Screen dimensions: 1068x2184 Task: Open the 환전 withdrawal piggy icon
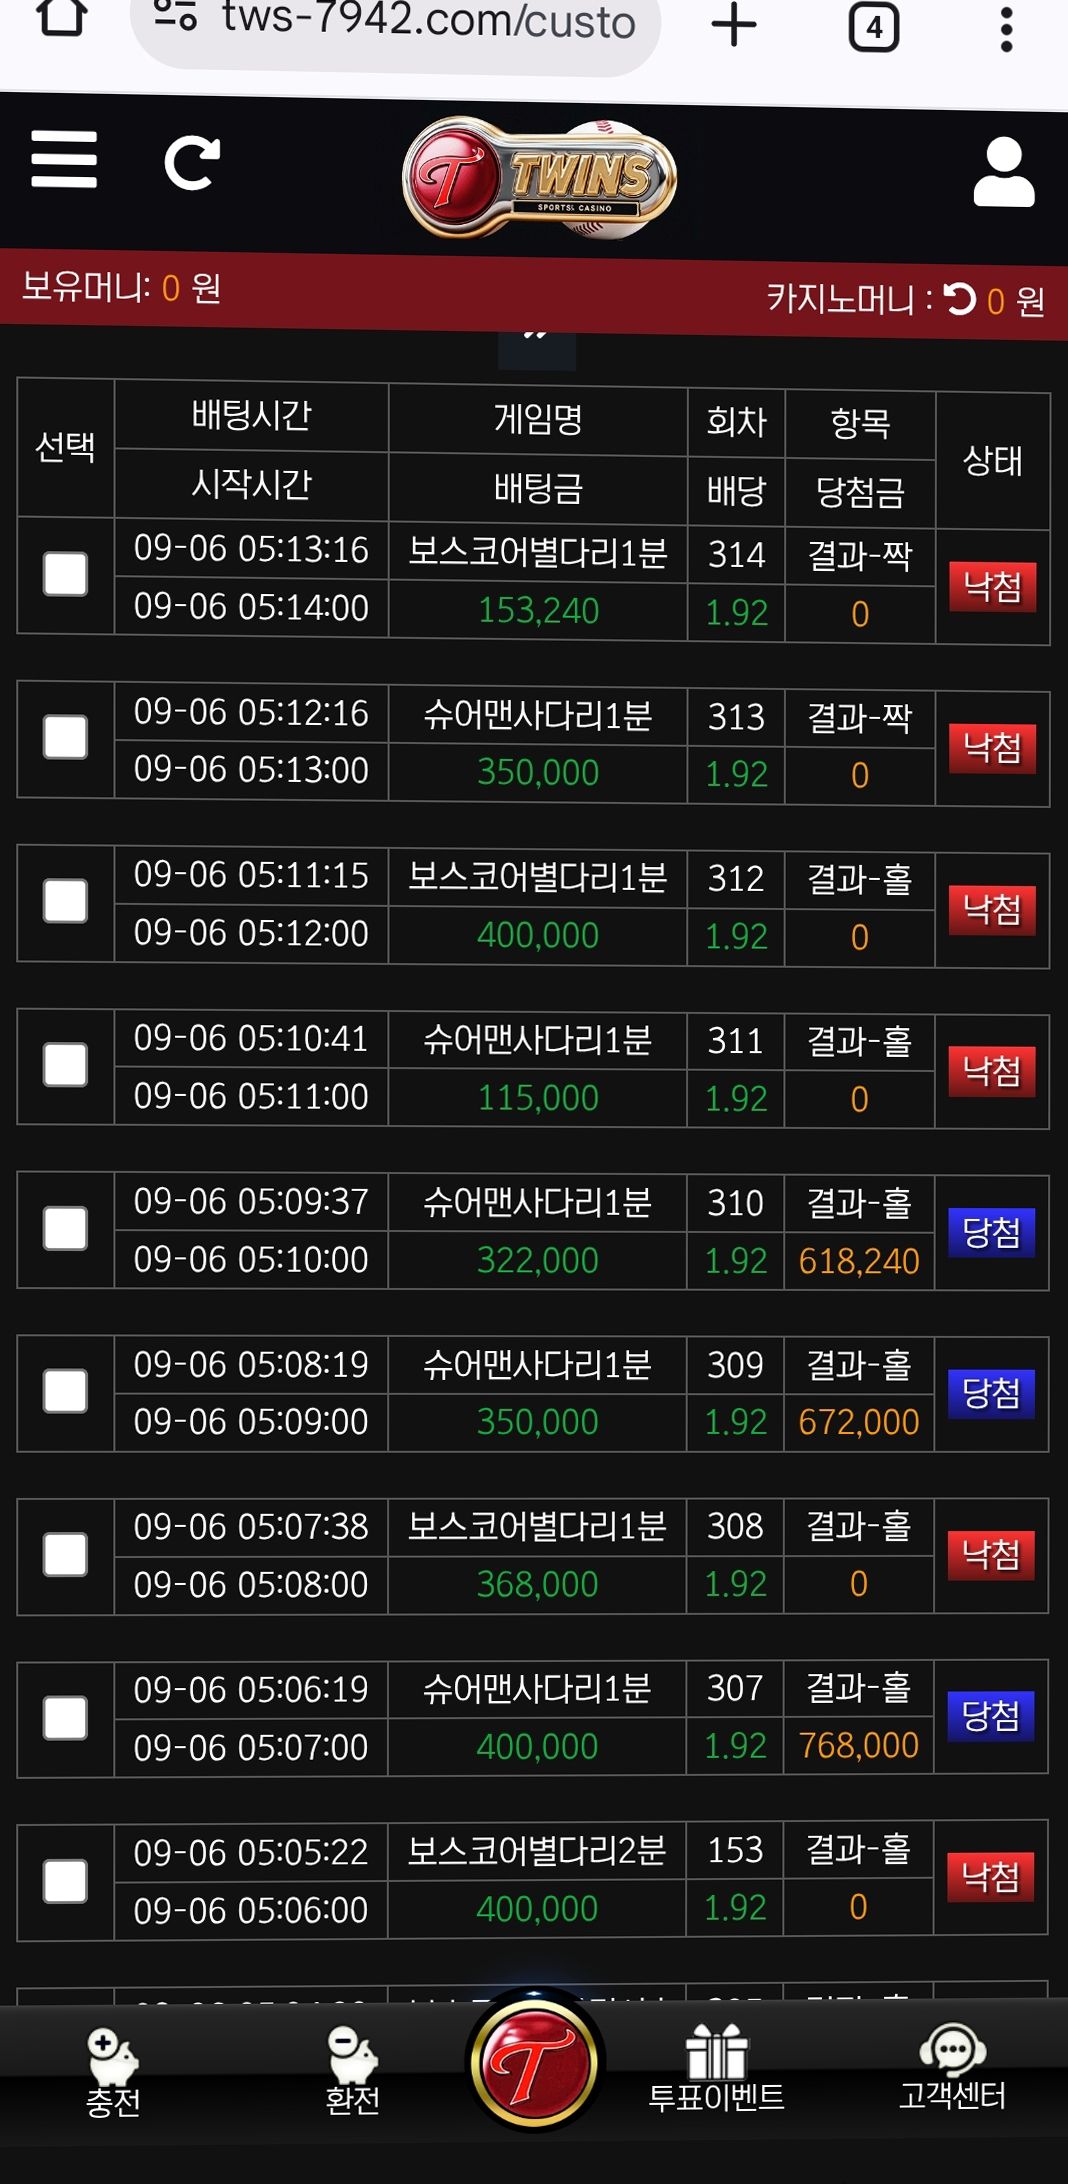[352, 2058]
